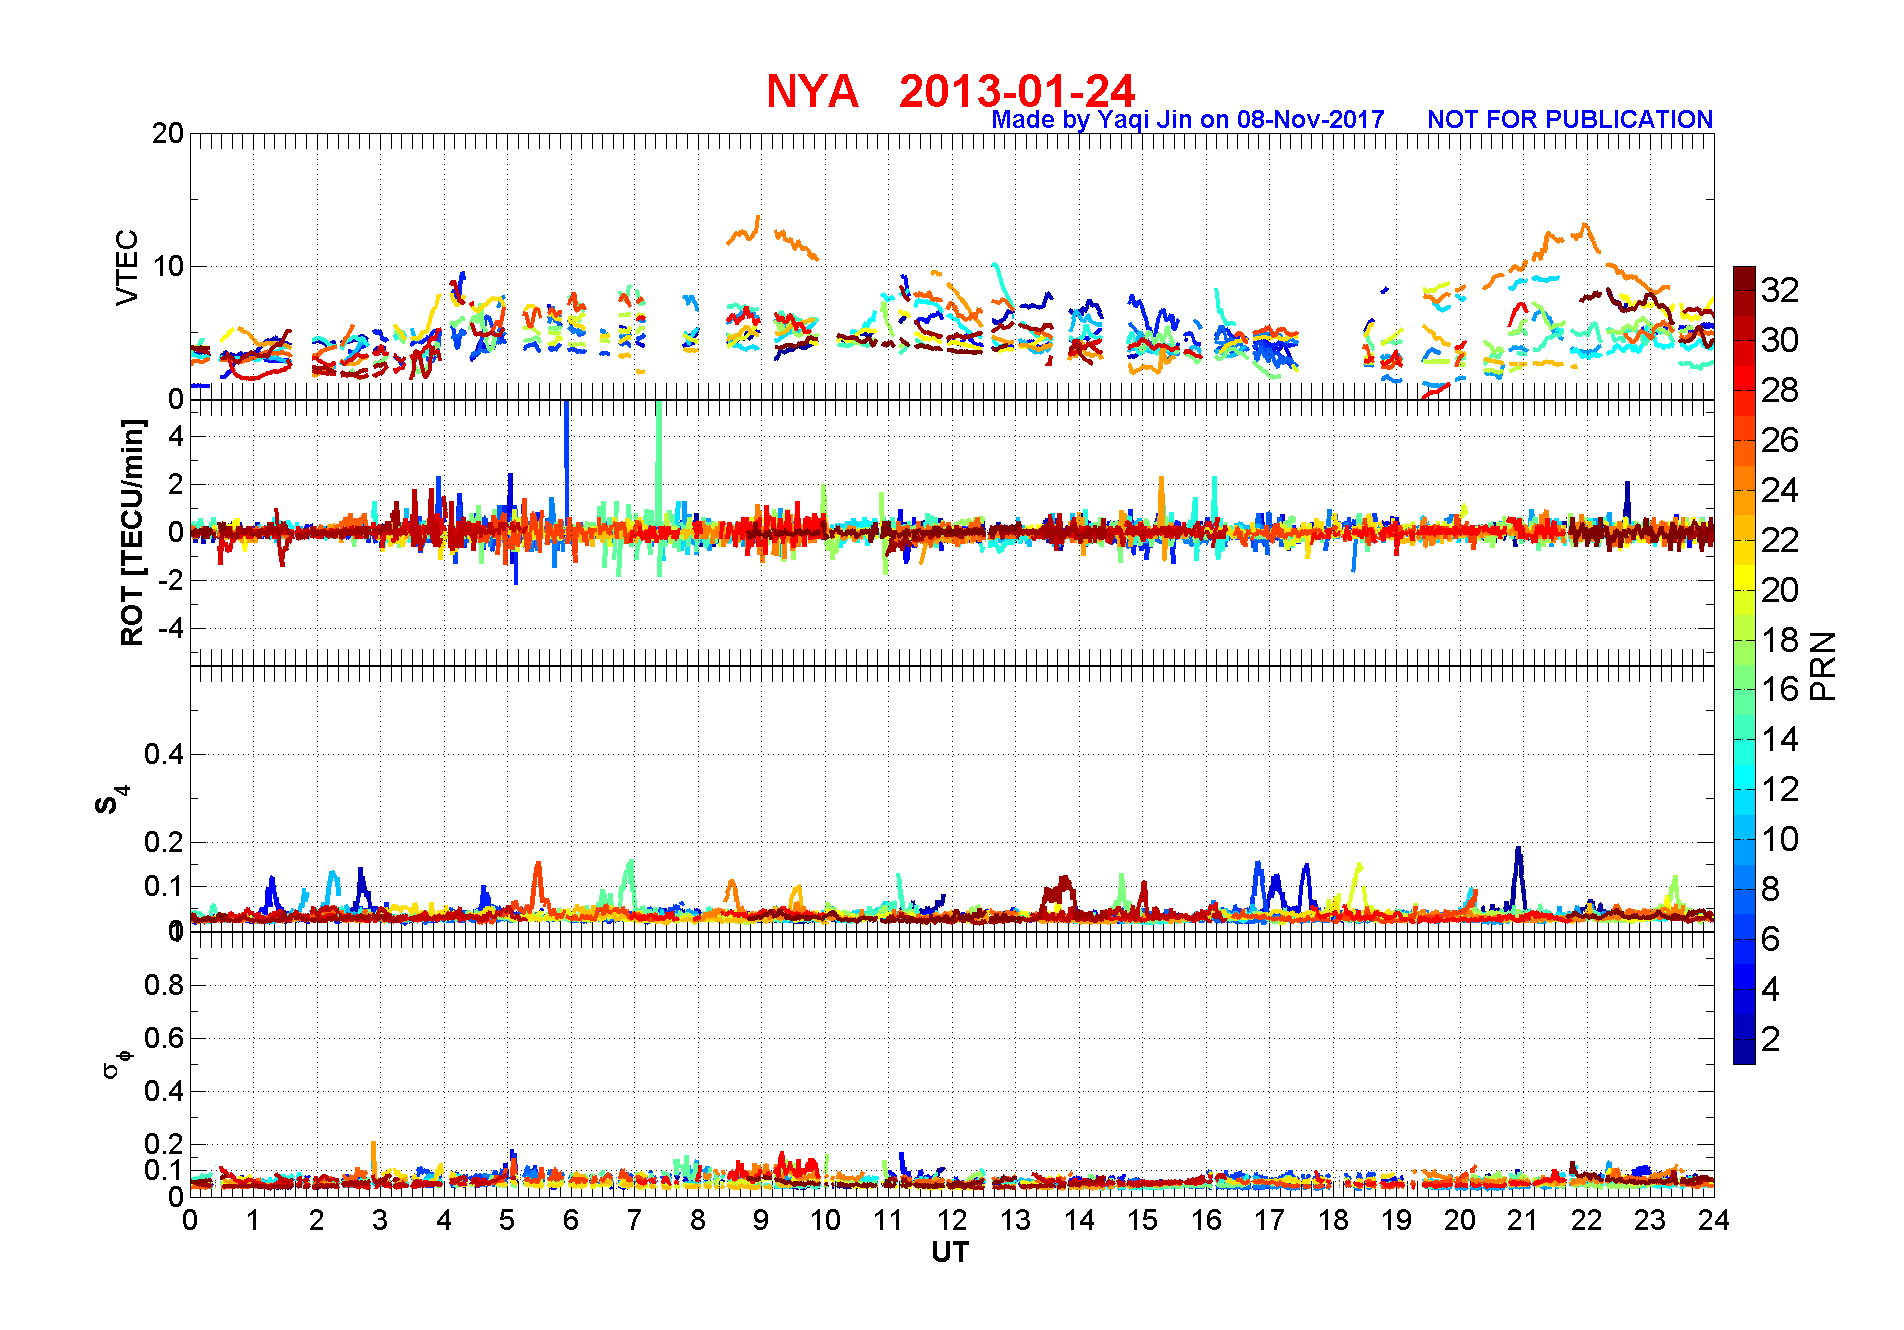Select the VTEC y-axis label
This screenshot has height=1330, width=1904.
[127, 267]
